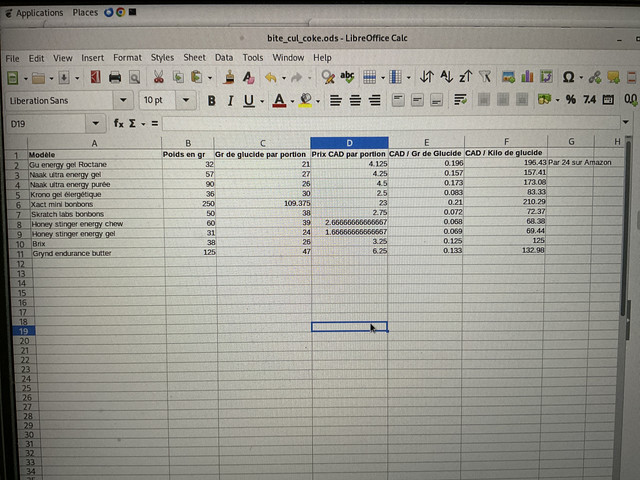Toggle Wrap Text

[x=460, y=100]
